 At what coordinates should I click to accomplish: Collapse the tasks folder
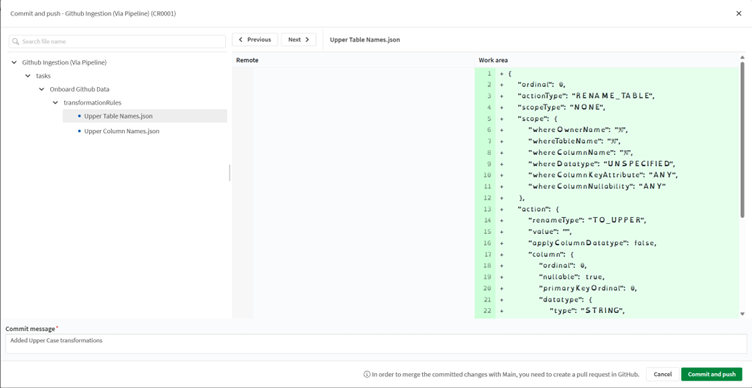(28, 76)
